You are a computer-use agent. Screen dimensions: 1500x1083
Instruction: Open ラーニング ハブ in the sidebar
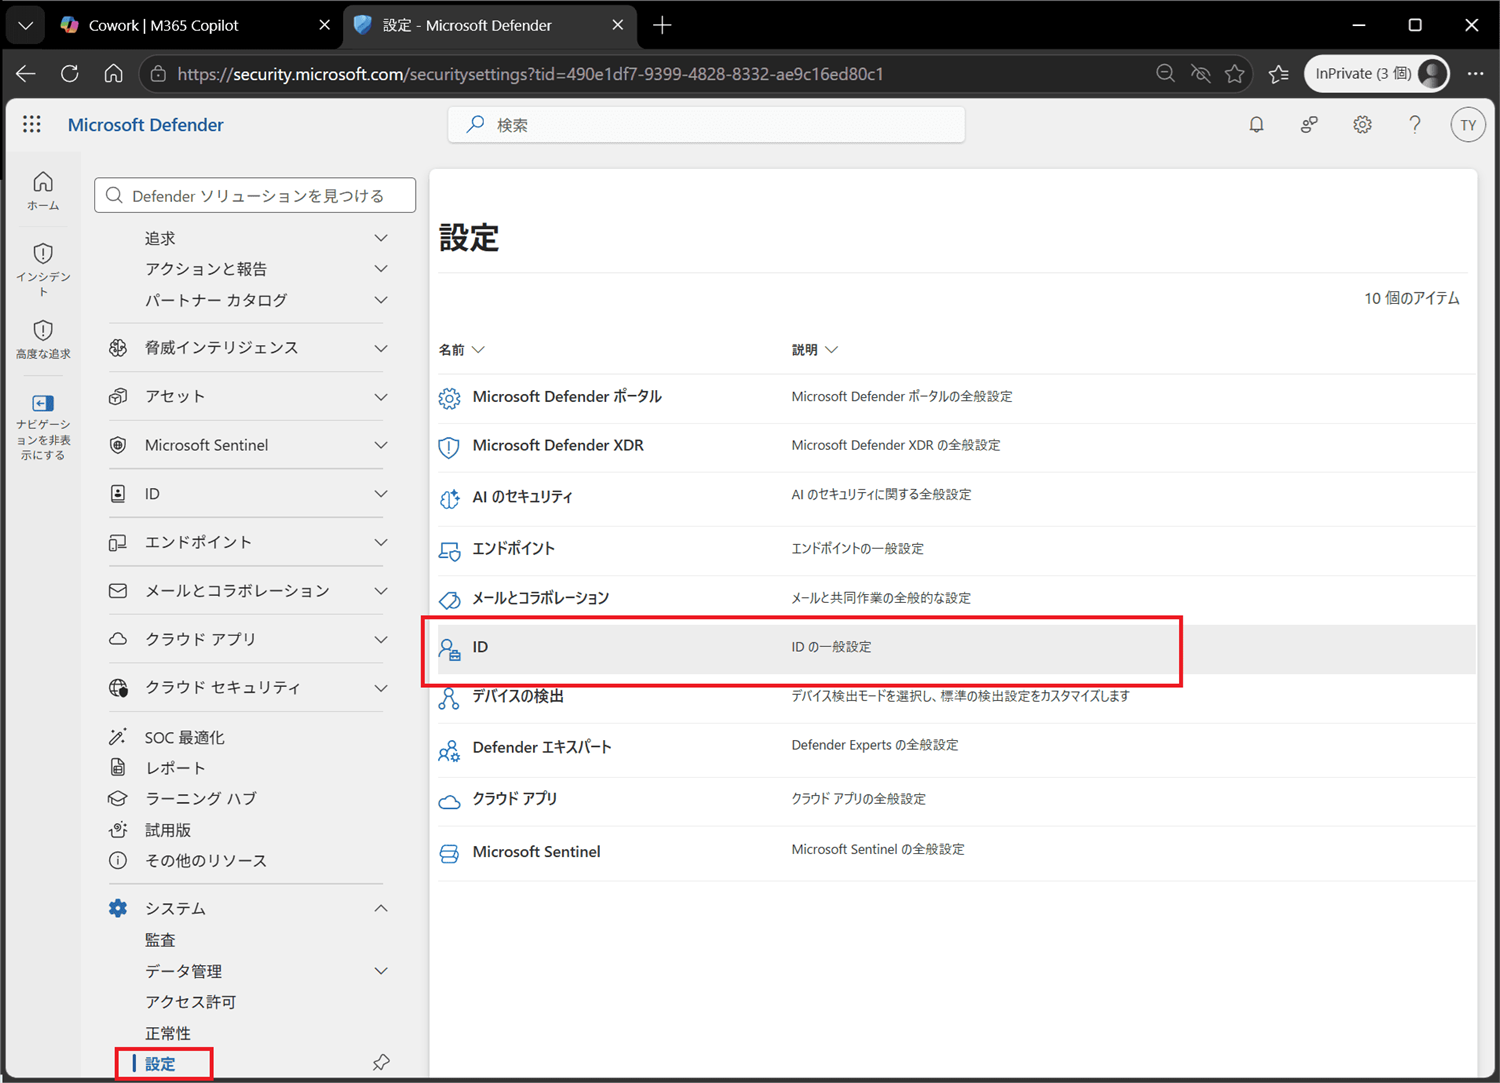point(201,799)
